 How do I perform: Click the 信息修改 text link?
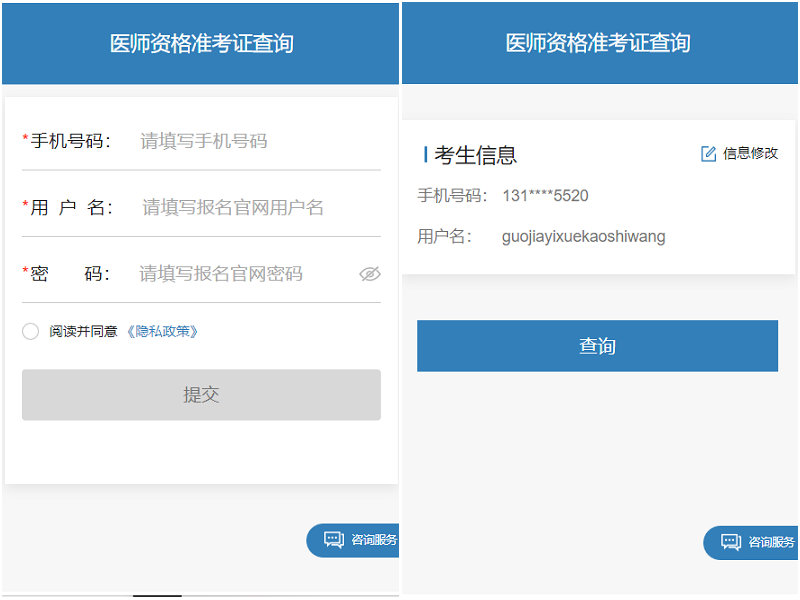click(x=750, y=153)
